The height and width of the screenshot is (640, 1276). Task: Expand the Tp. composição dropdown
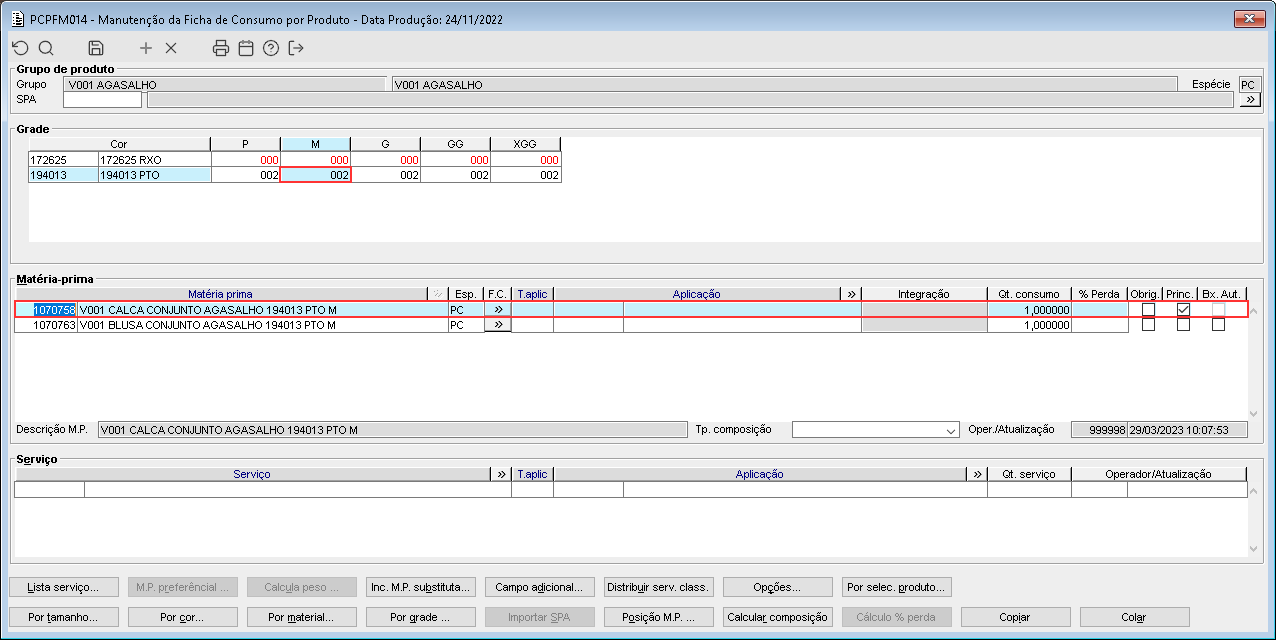(x=950, y=430)
